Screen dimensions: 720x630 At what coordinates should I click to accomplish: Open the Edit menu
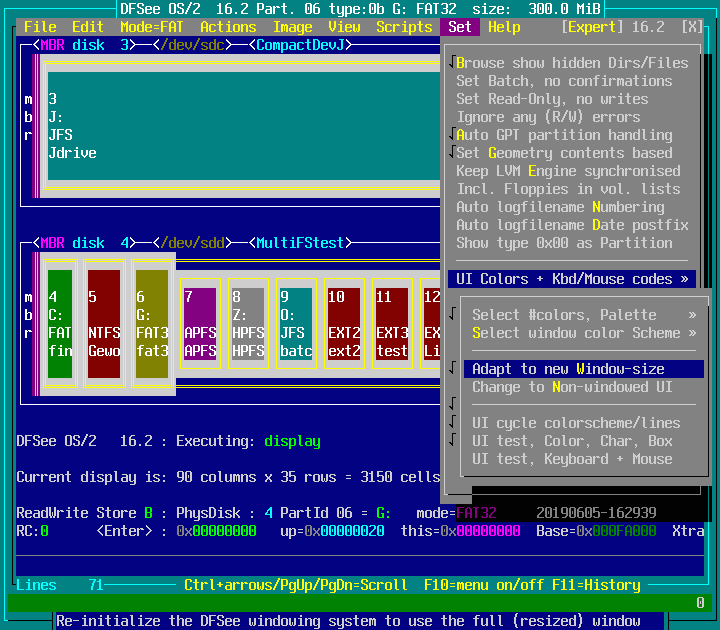tap(88, 27)
